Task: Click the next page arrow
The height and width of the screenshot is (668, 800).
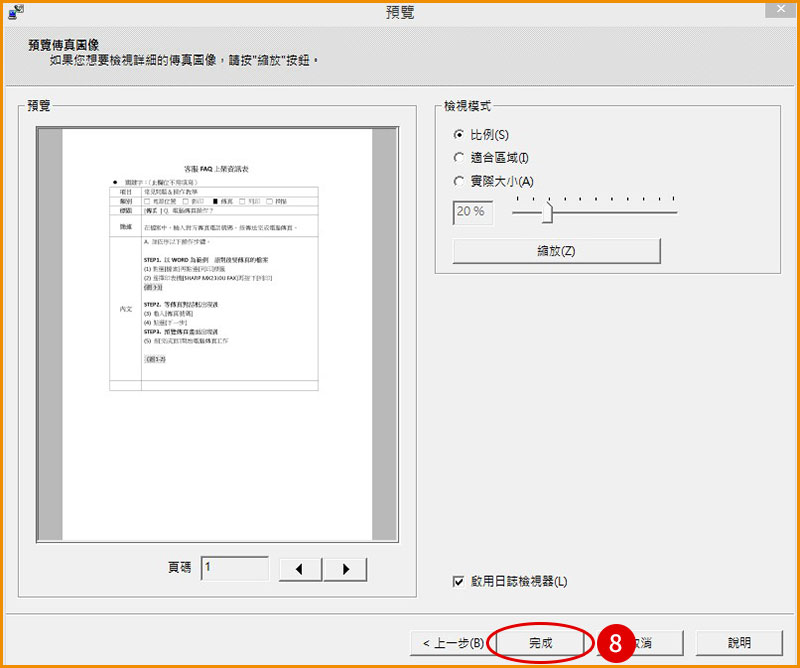Action: pyautogui.click(x=345, y=568)
